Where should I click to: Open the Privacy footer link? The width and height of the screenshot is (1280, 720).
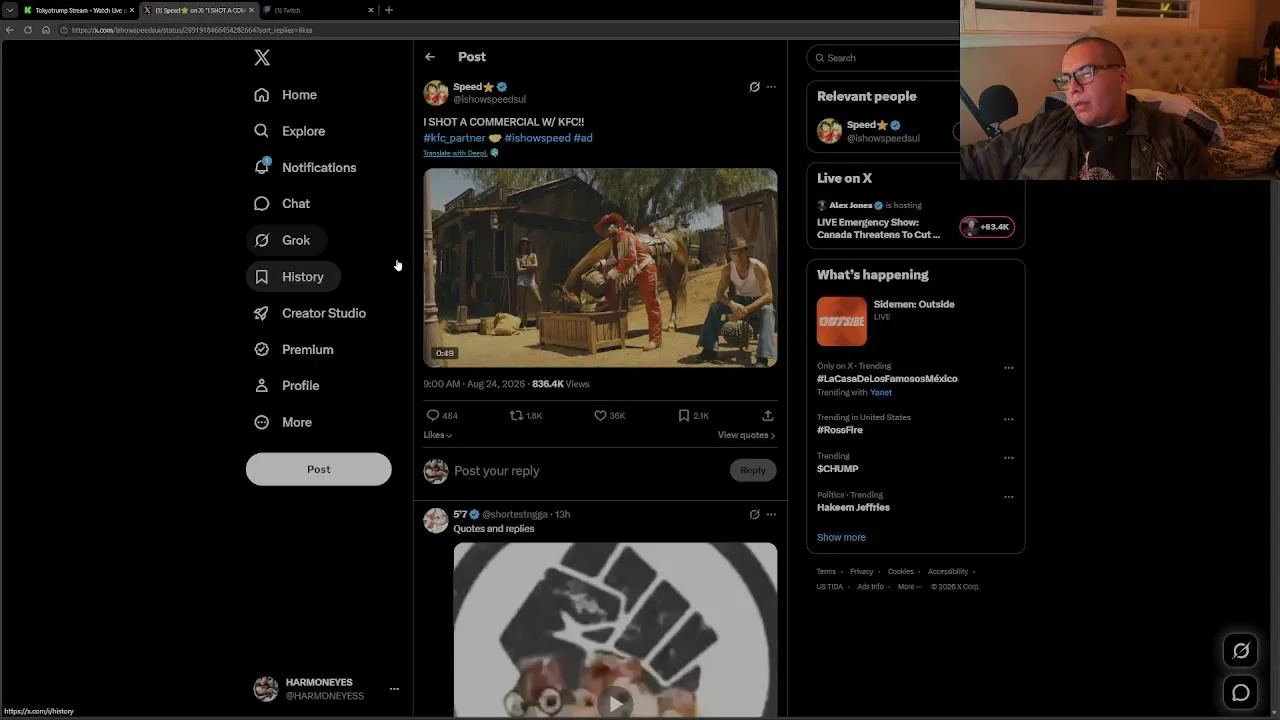point(862,572)
